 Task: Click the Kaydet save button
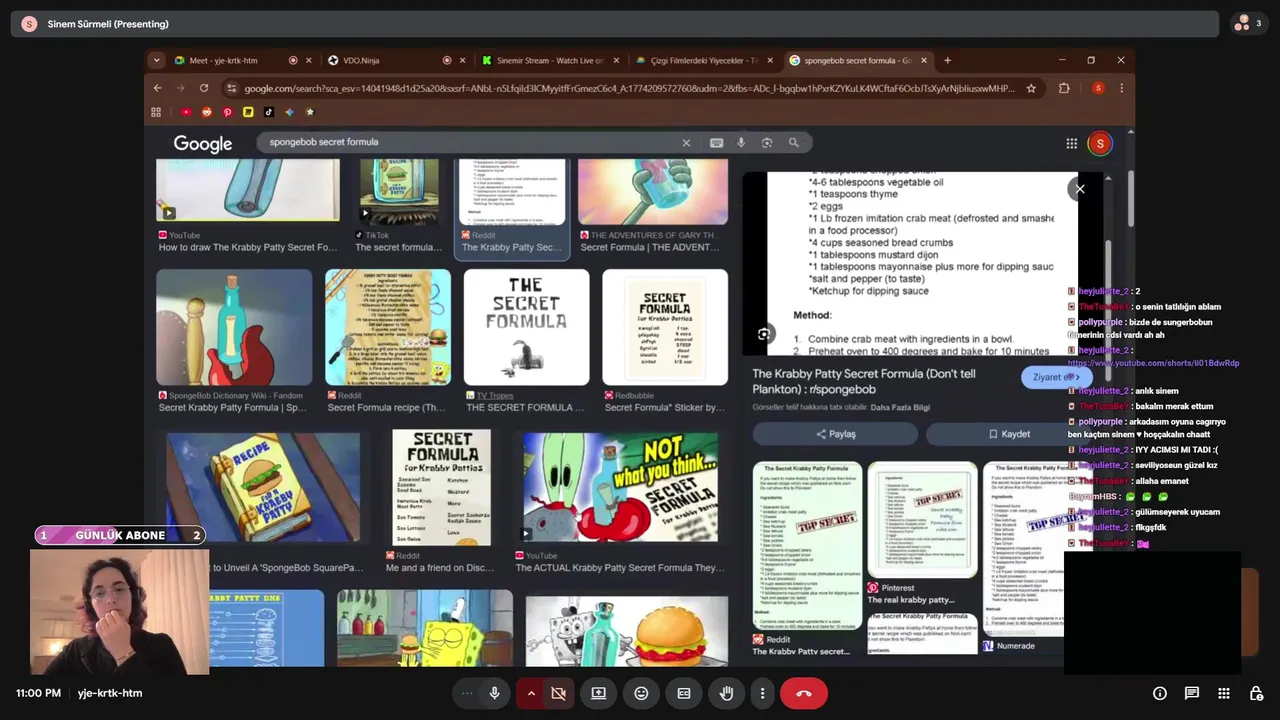(x=1009, y=434)
